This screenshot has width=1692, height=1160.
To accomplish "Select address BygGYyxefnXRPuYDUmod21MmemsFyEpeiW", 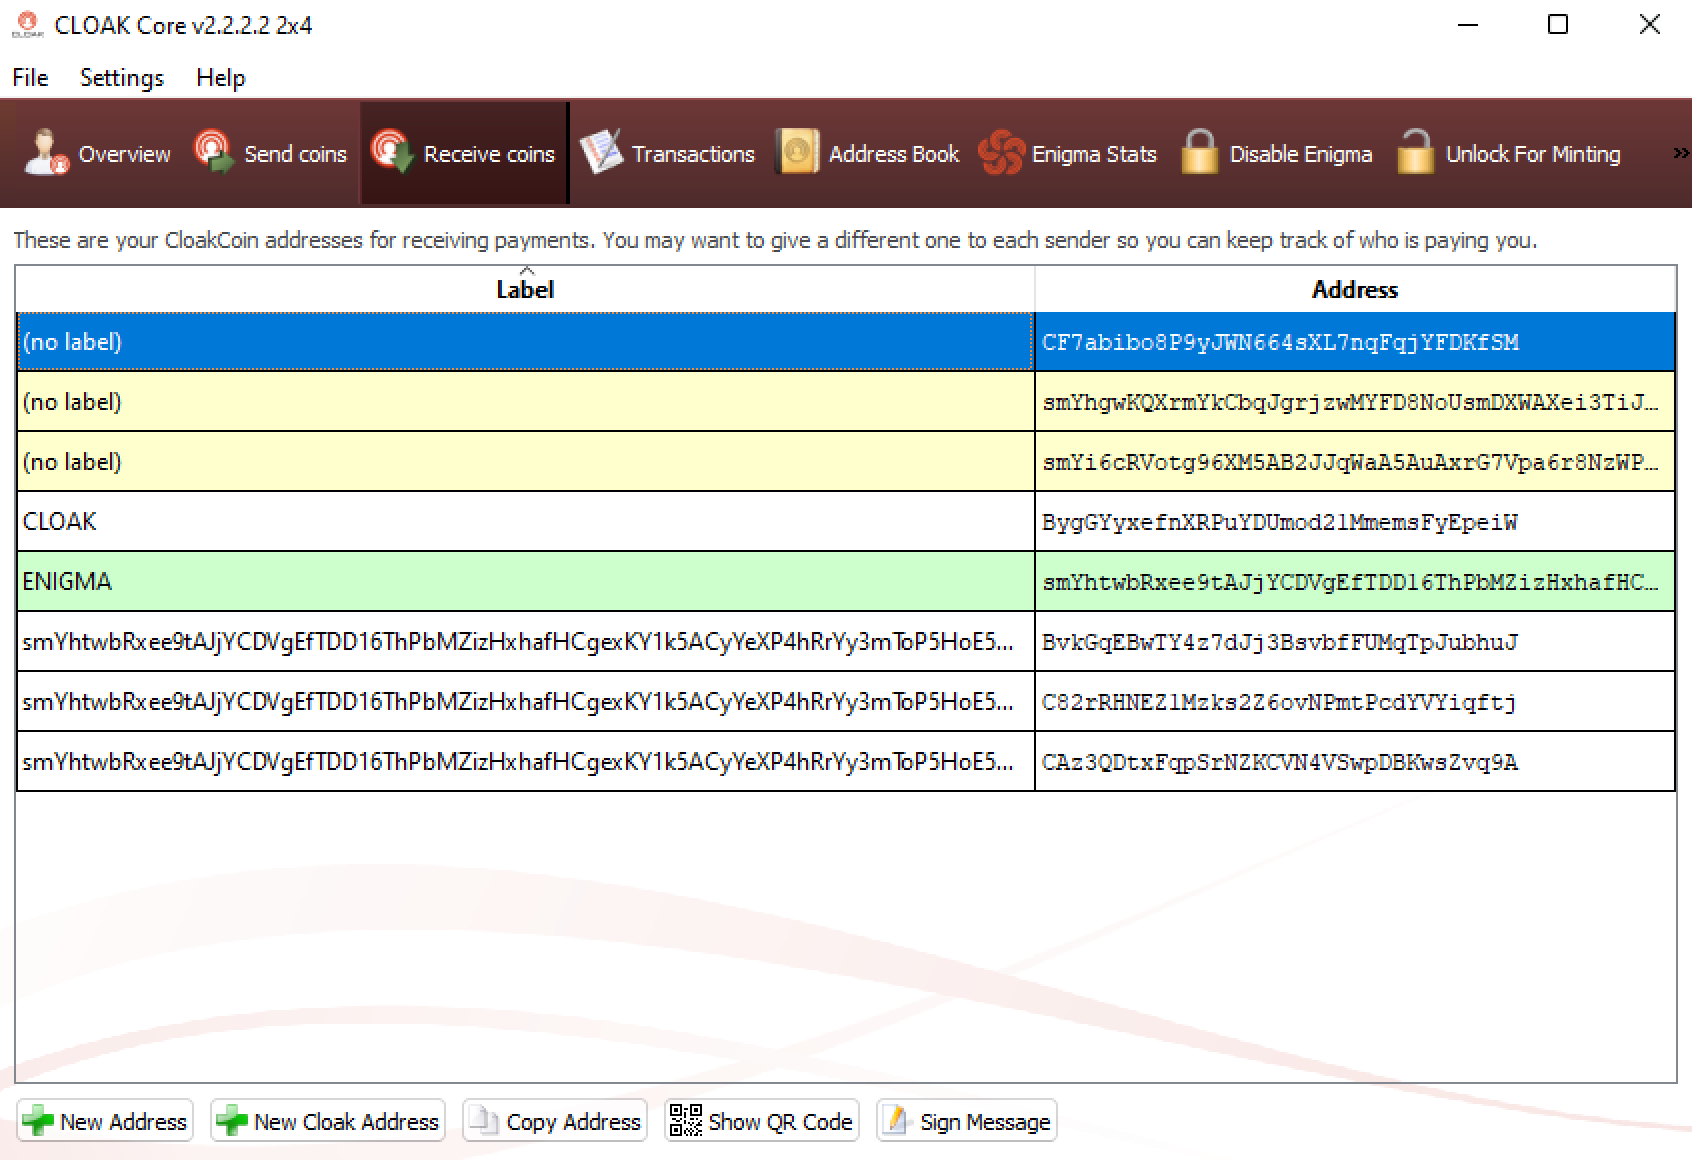I will pos(1355,522).
